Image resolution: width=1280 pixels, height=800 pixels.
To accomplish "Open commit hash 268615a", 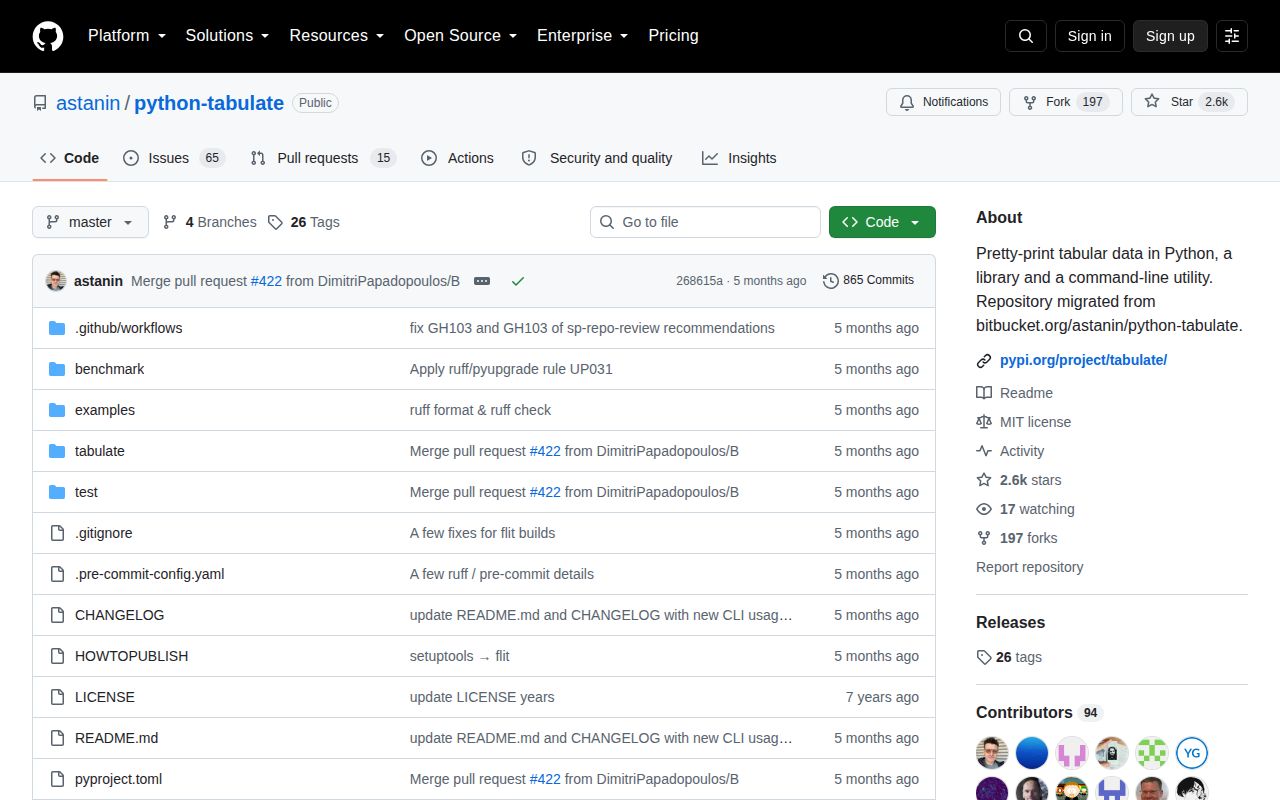I will point(699,281).
